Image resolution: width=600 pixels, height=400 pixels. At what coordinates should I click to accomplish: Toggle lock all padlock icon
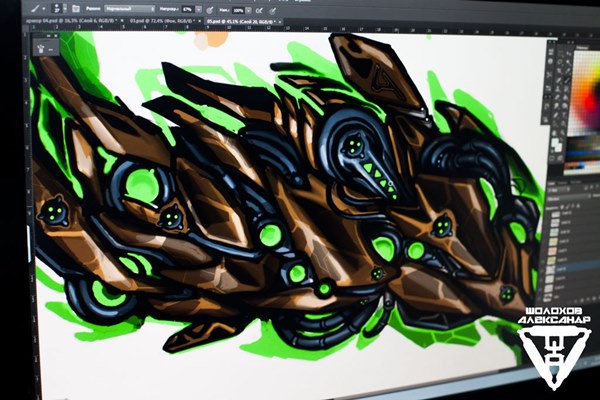point(578,206)
